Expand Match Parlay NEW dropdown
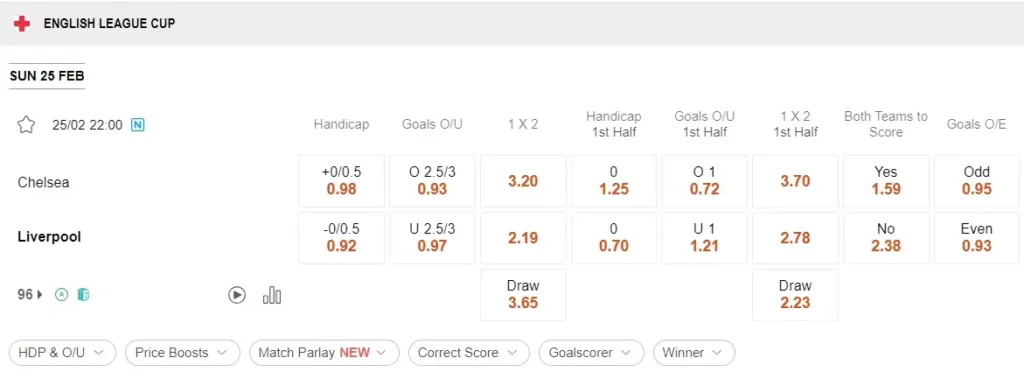The width and height of the screenshot is (1024, 379). (x=324, y=353)
